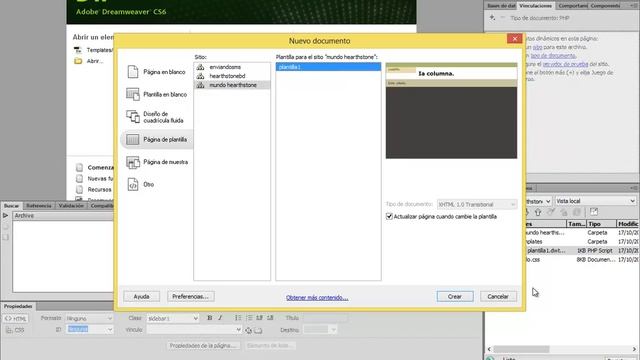
Task: Click the Ayuda button
Action: click(141, 296)
